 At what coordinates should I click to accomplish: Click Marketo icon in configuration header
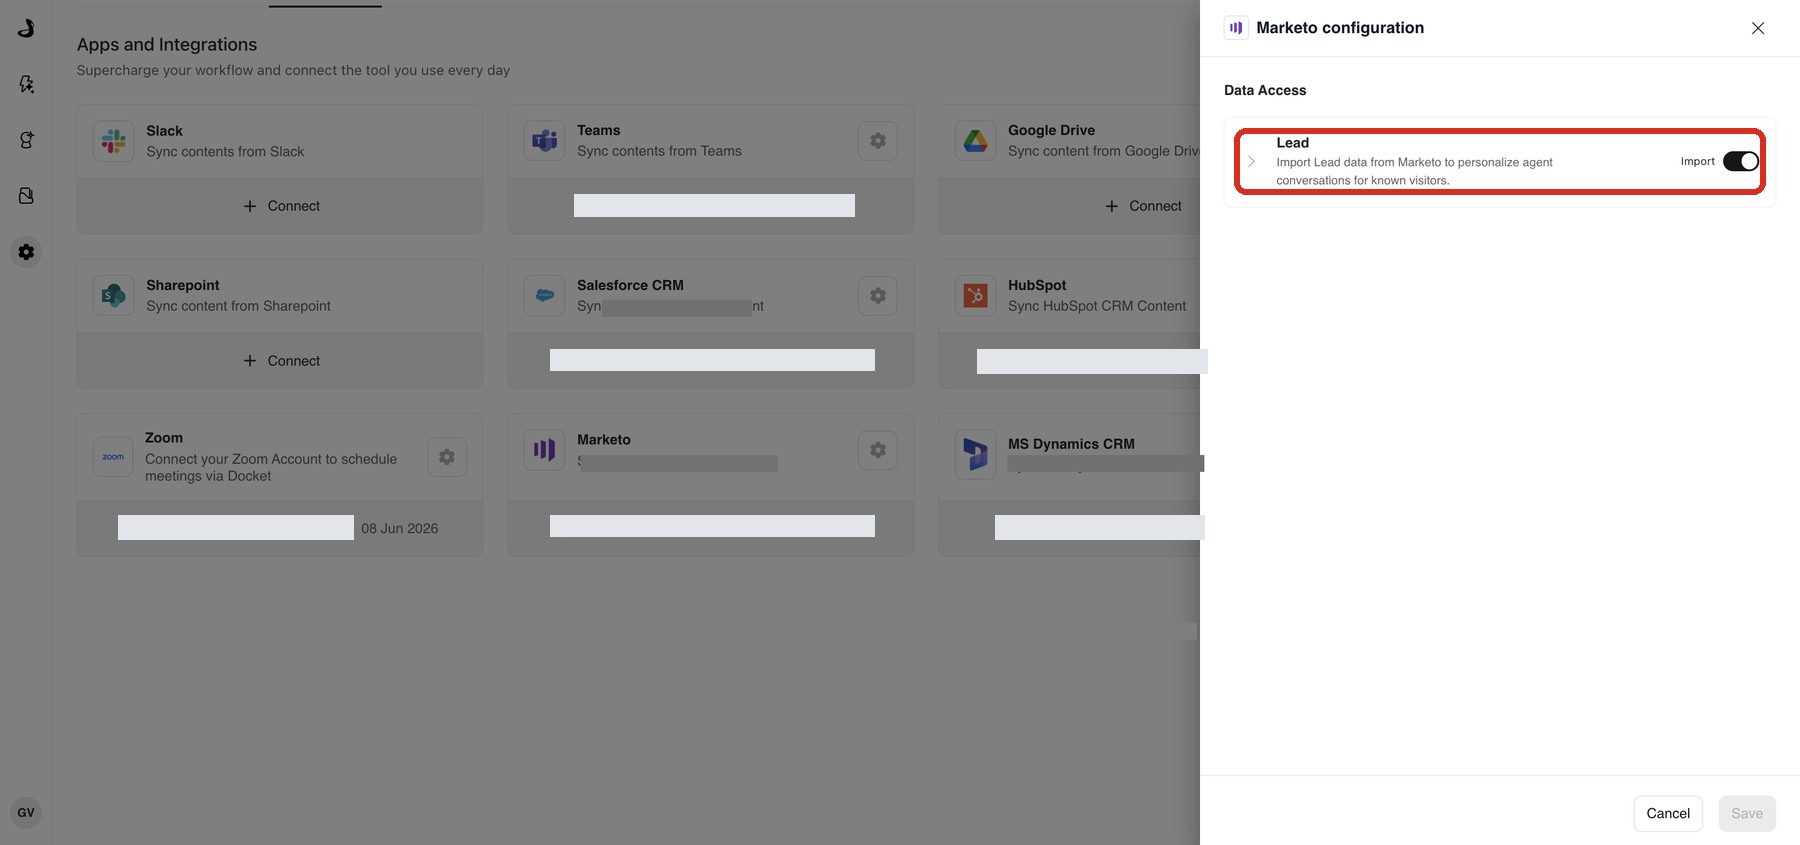(x=1236, y=28)
